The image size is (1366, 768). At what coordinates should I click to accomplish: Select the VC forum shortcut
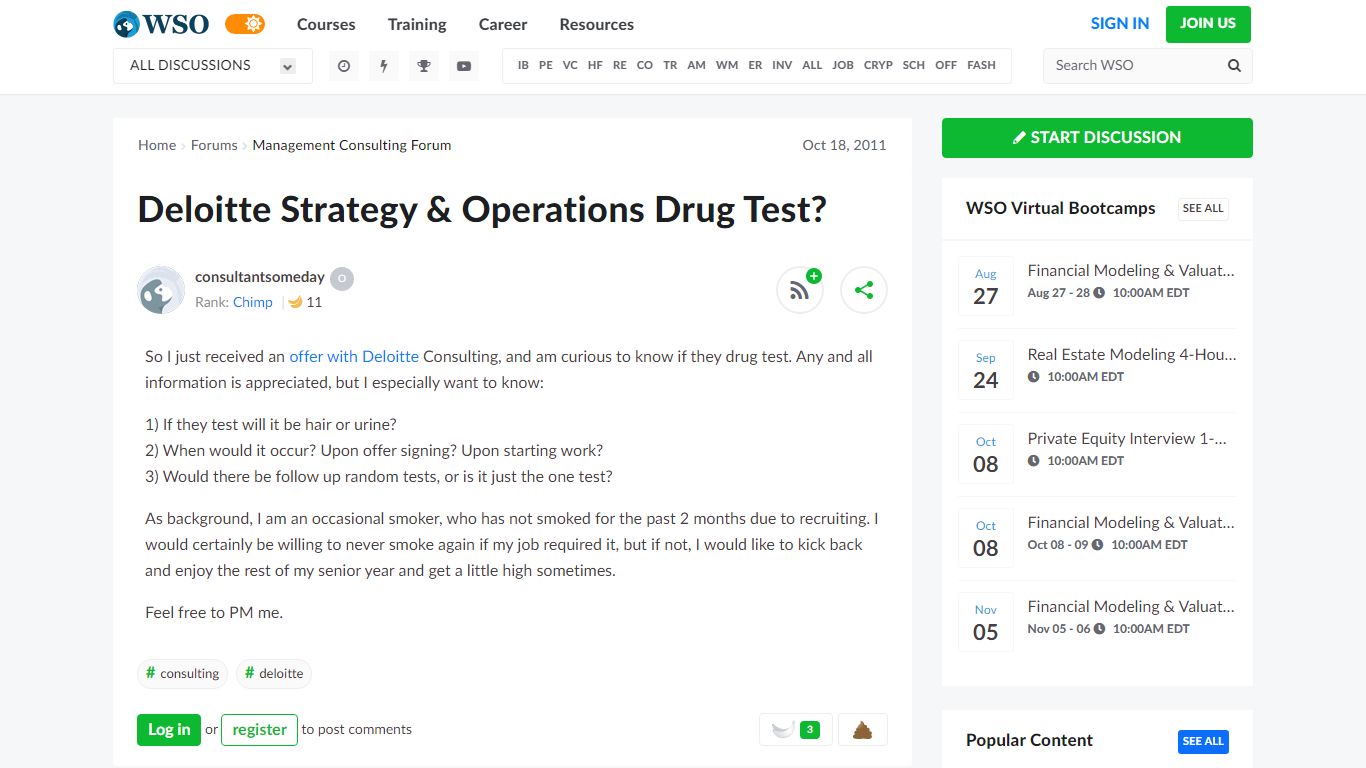570,65
